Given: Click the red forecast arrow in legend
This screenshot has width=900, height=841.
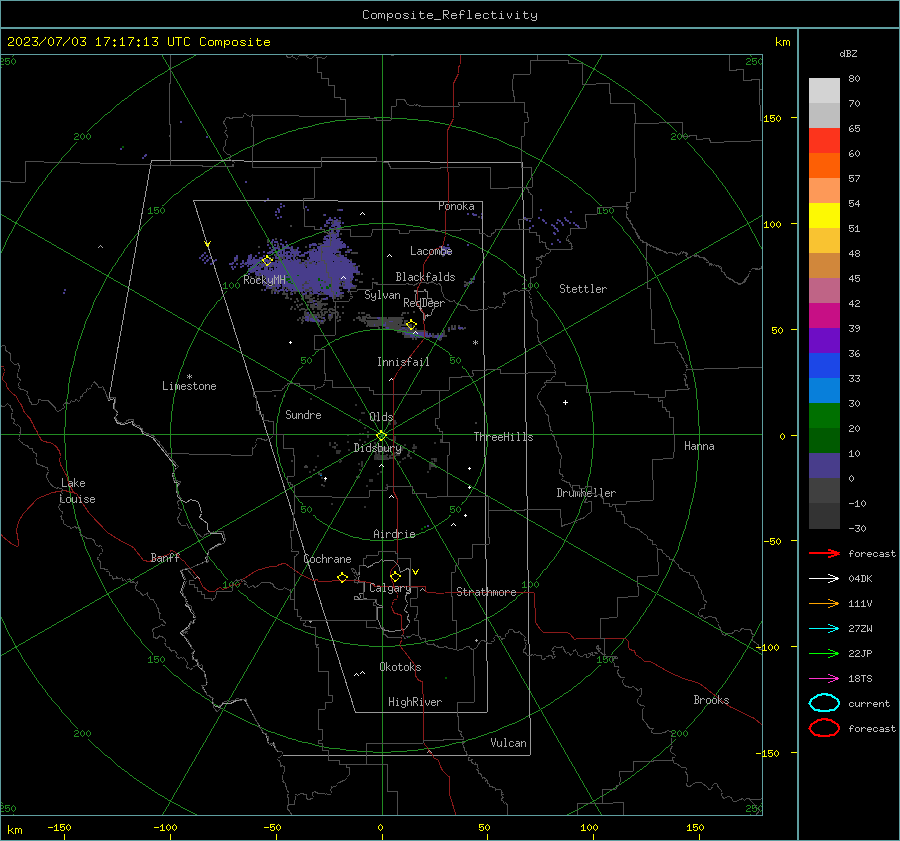Looking at the screenshot, I should point(824,553).
